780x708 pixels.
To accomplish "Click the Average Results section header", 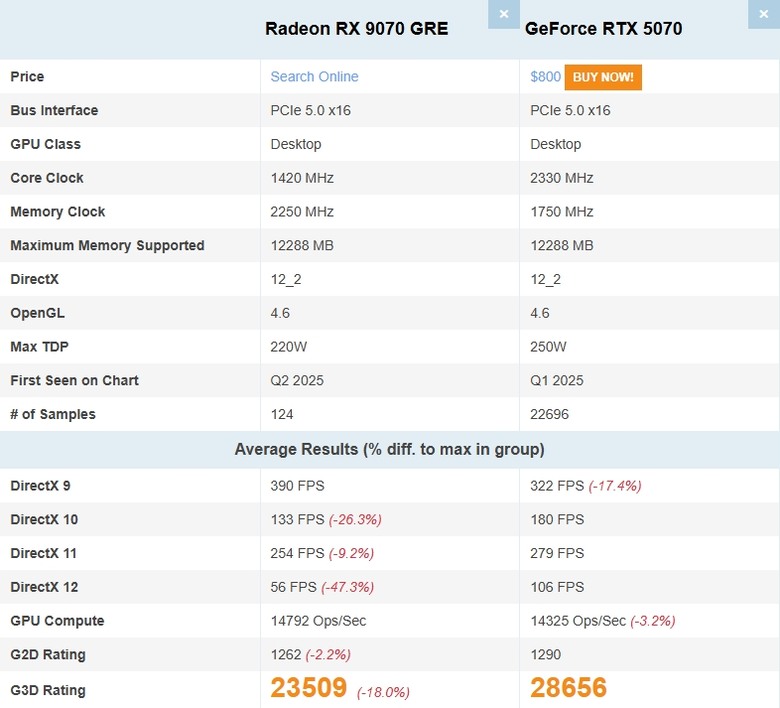I will (390, 449).
